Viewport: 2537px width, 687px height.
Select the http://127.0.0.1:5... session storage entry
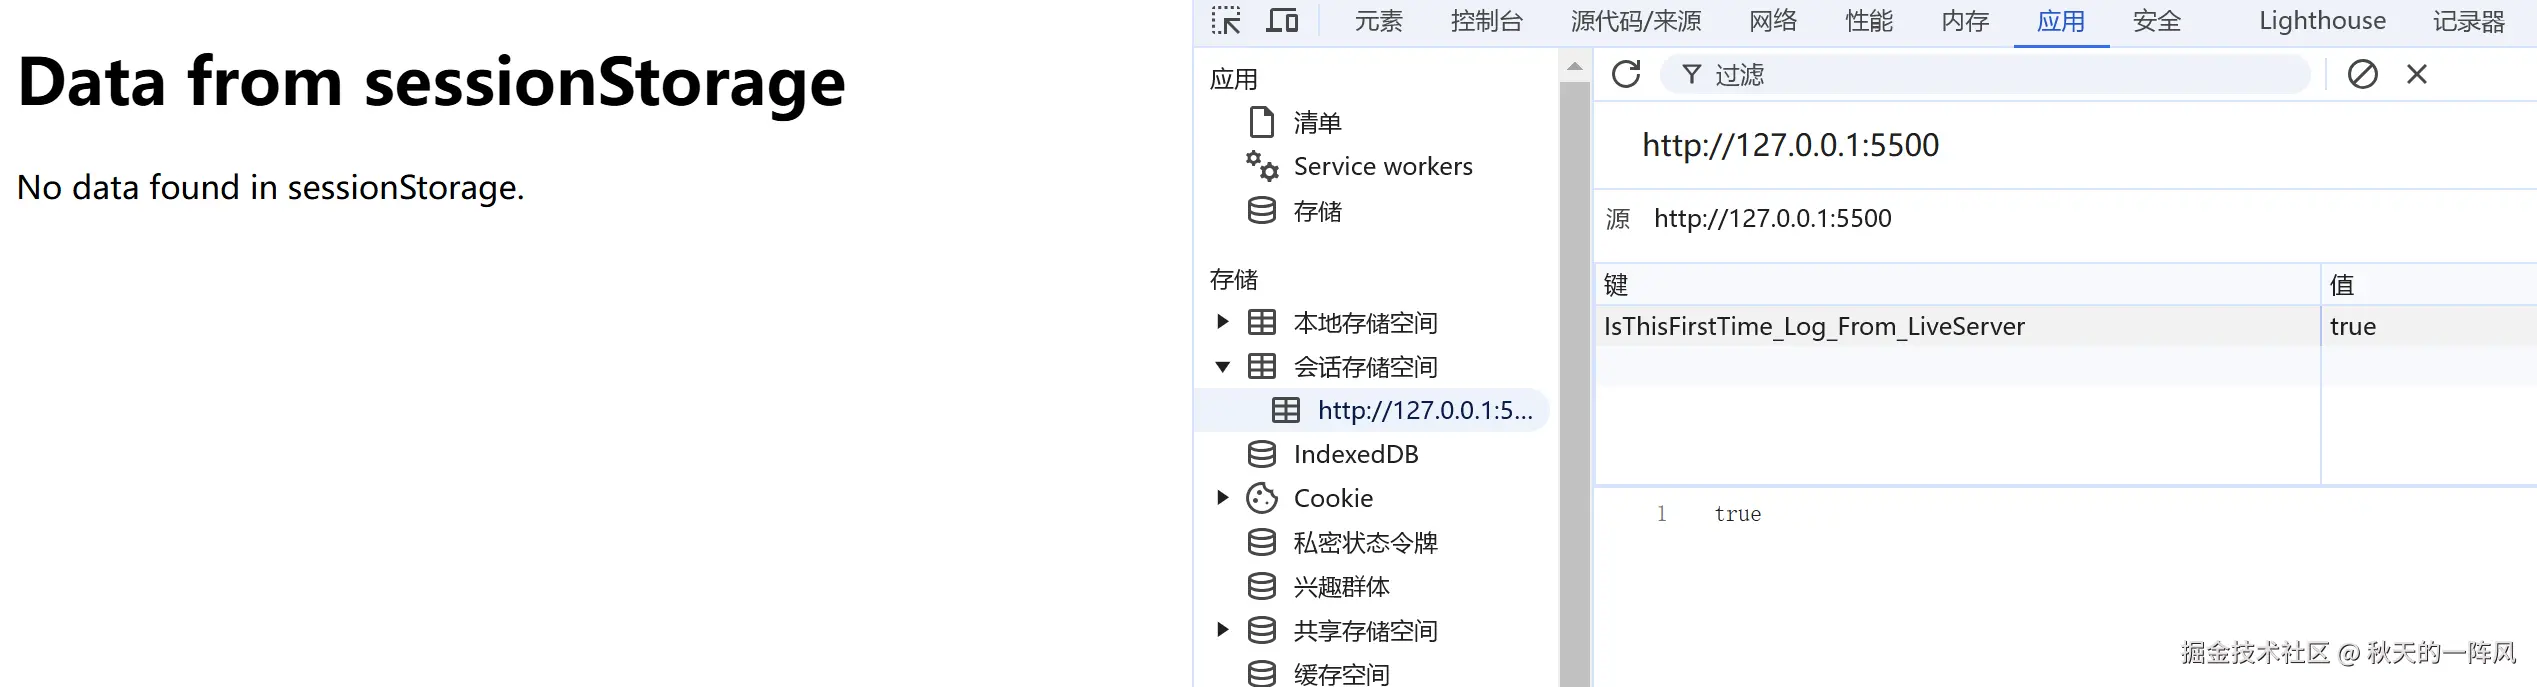point(1425,410)
